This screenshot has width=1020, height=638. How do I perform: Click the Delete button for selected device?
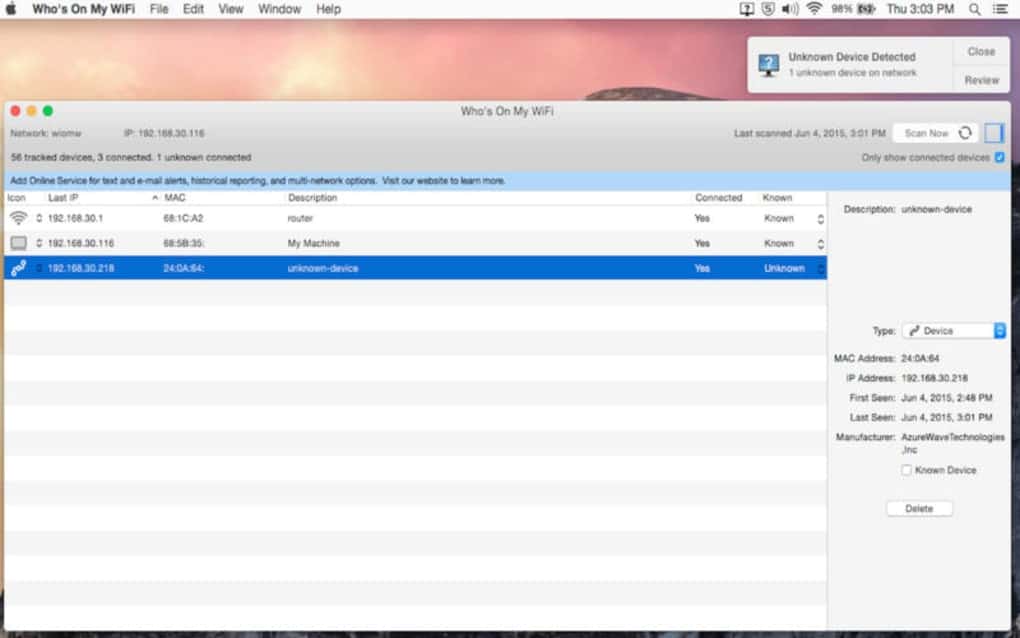(918, 509)
